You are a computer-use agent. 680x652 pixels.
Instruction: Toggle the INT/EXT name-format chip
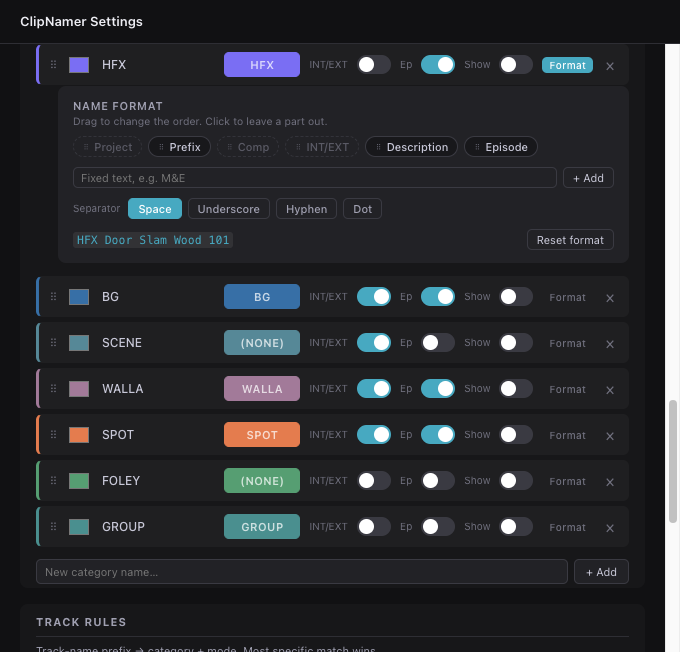click(x=322, y=147)
